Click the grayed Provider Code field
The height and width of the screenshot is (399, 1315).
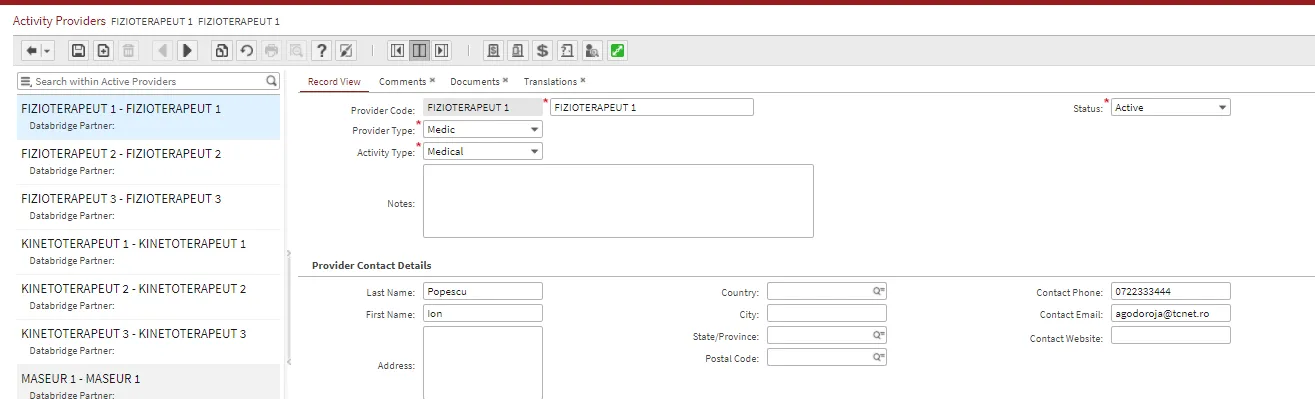coord(483,108)
